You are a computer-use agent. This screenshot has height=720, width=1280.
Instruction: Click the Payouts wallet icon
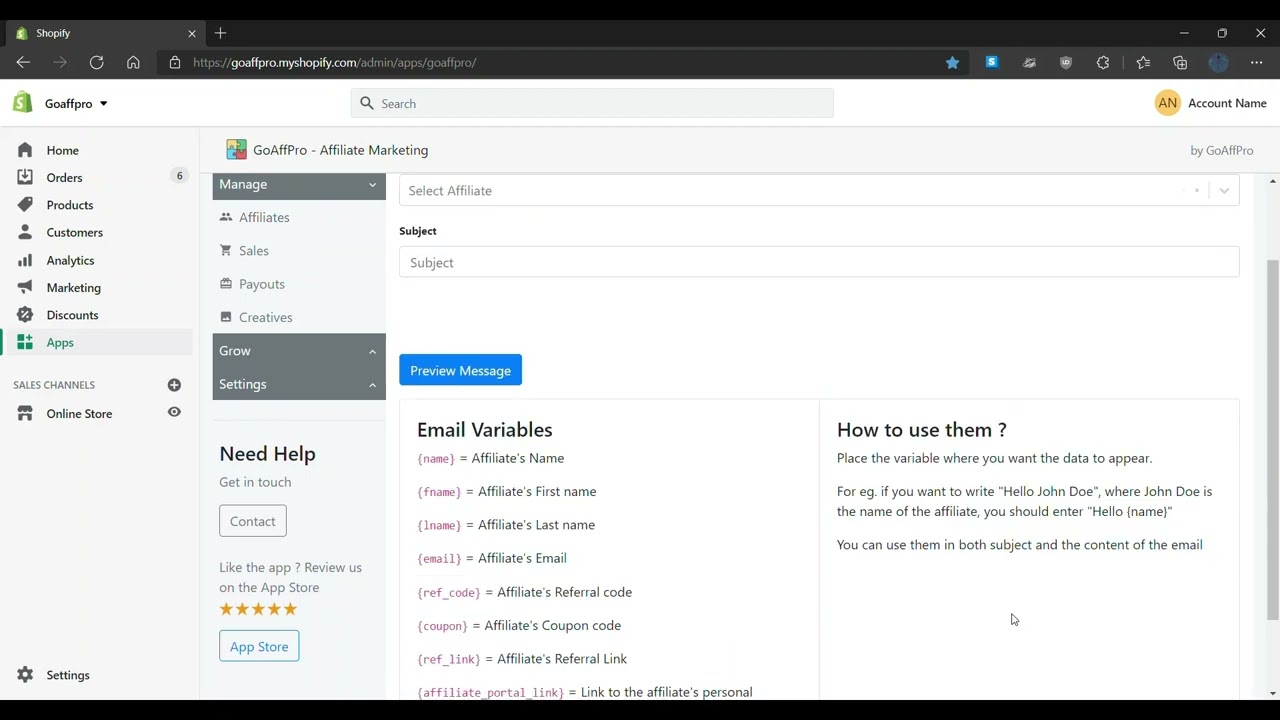click(x=226, y=284)
